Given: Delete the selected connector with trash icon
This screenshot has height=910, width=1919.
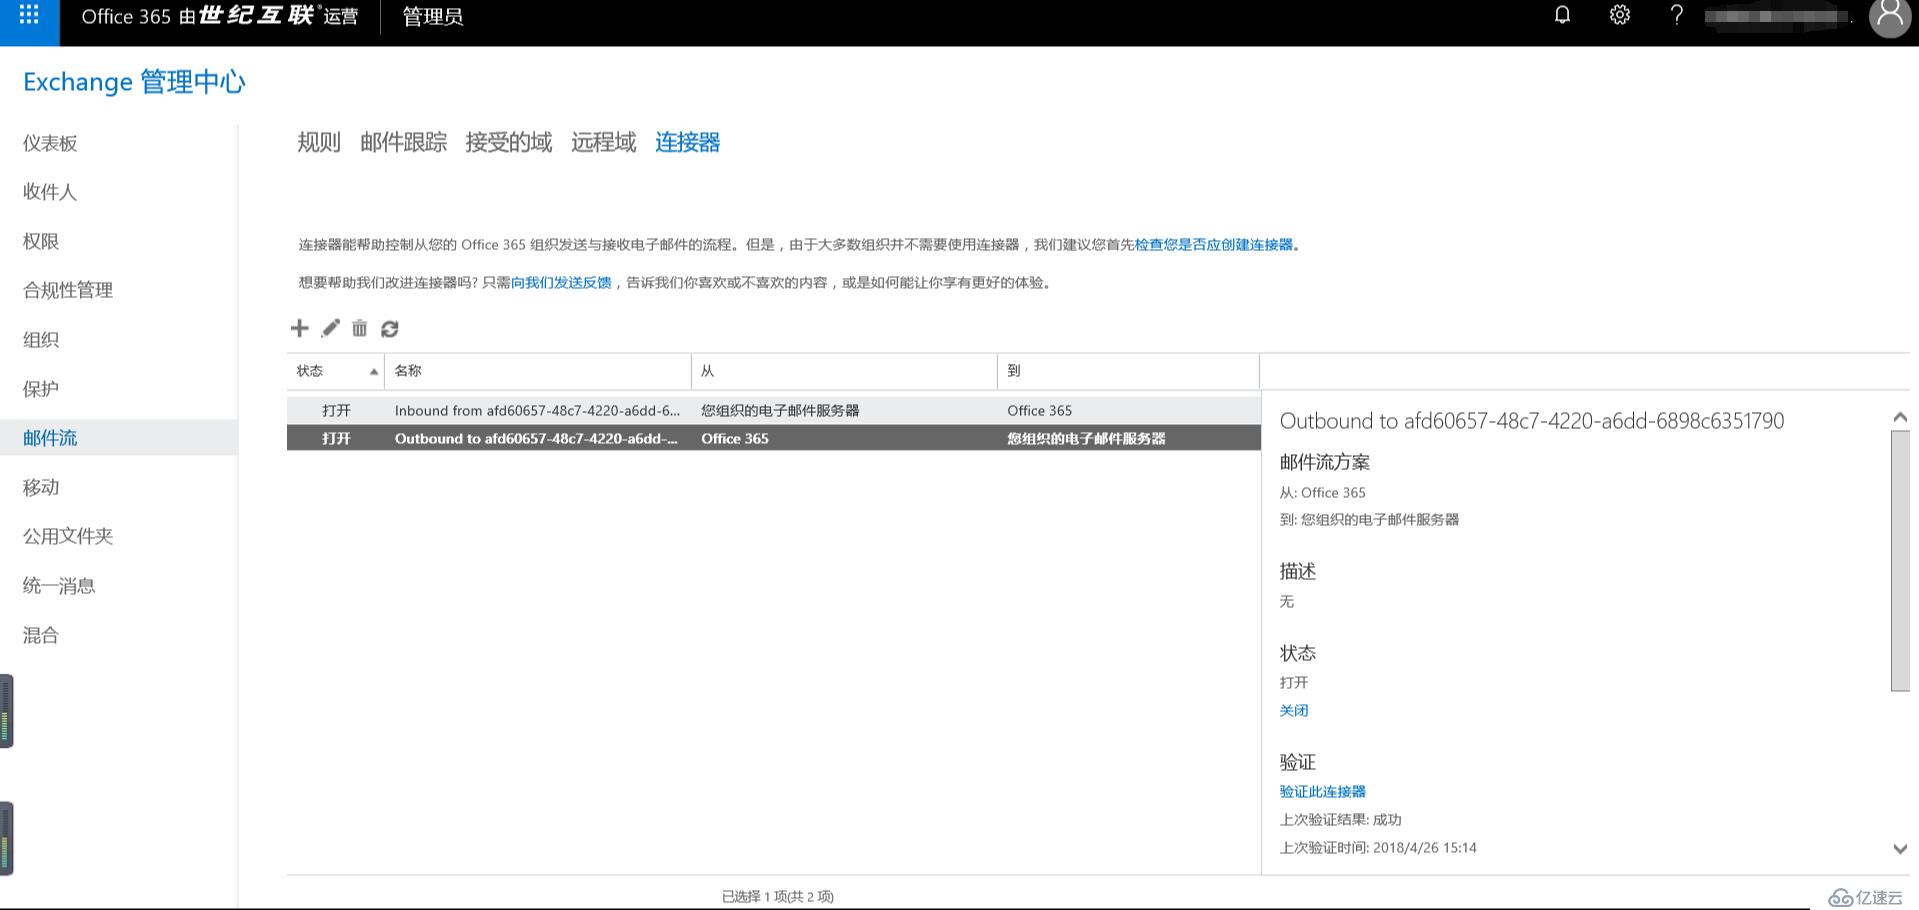Looking at the screenshot, I should pos(360,328).
